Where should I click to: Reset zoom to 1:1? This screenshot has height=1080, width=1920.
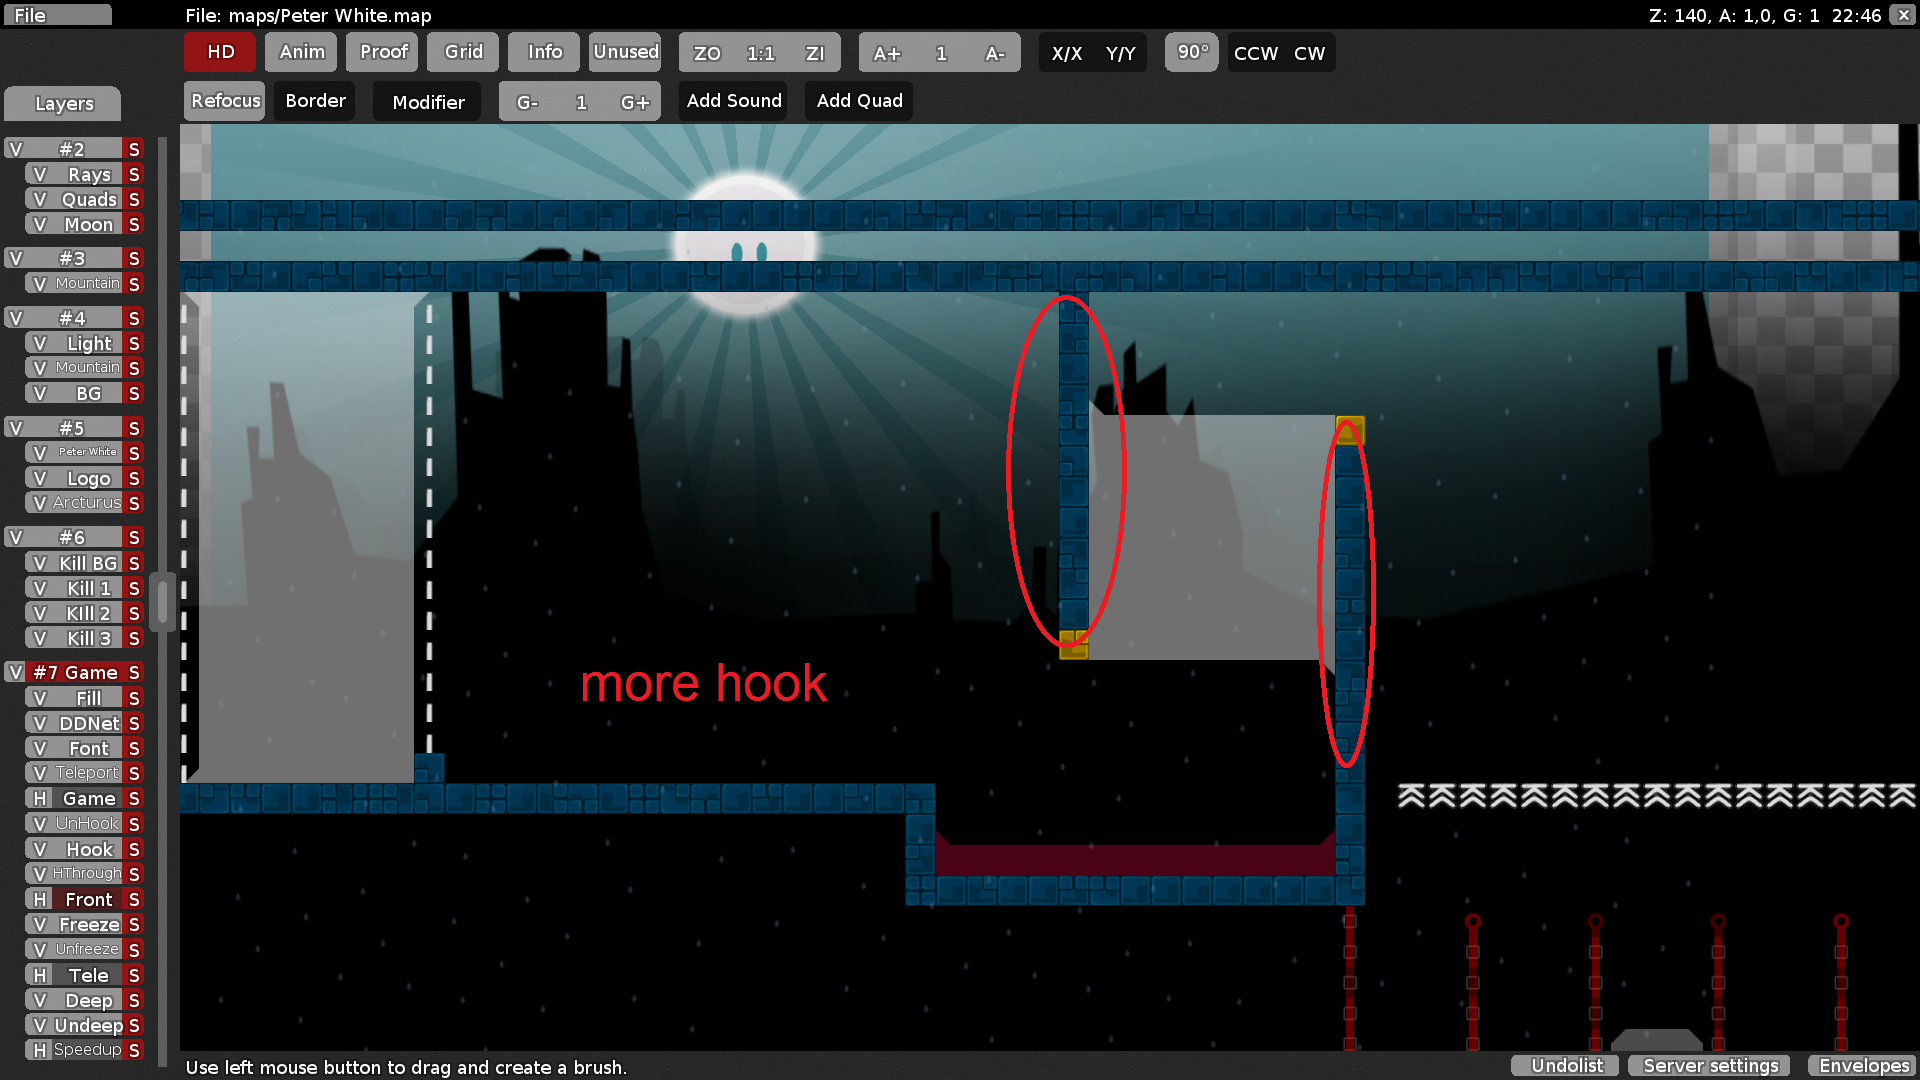[761, 53]
